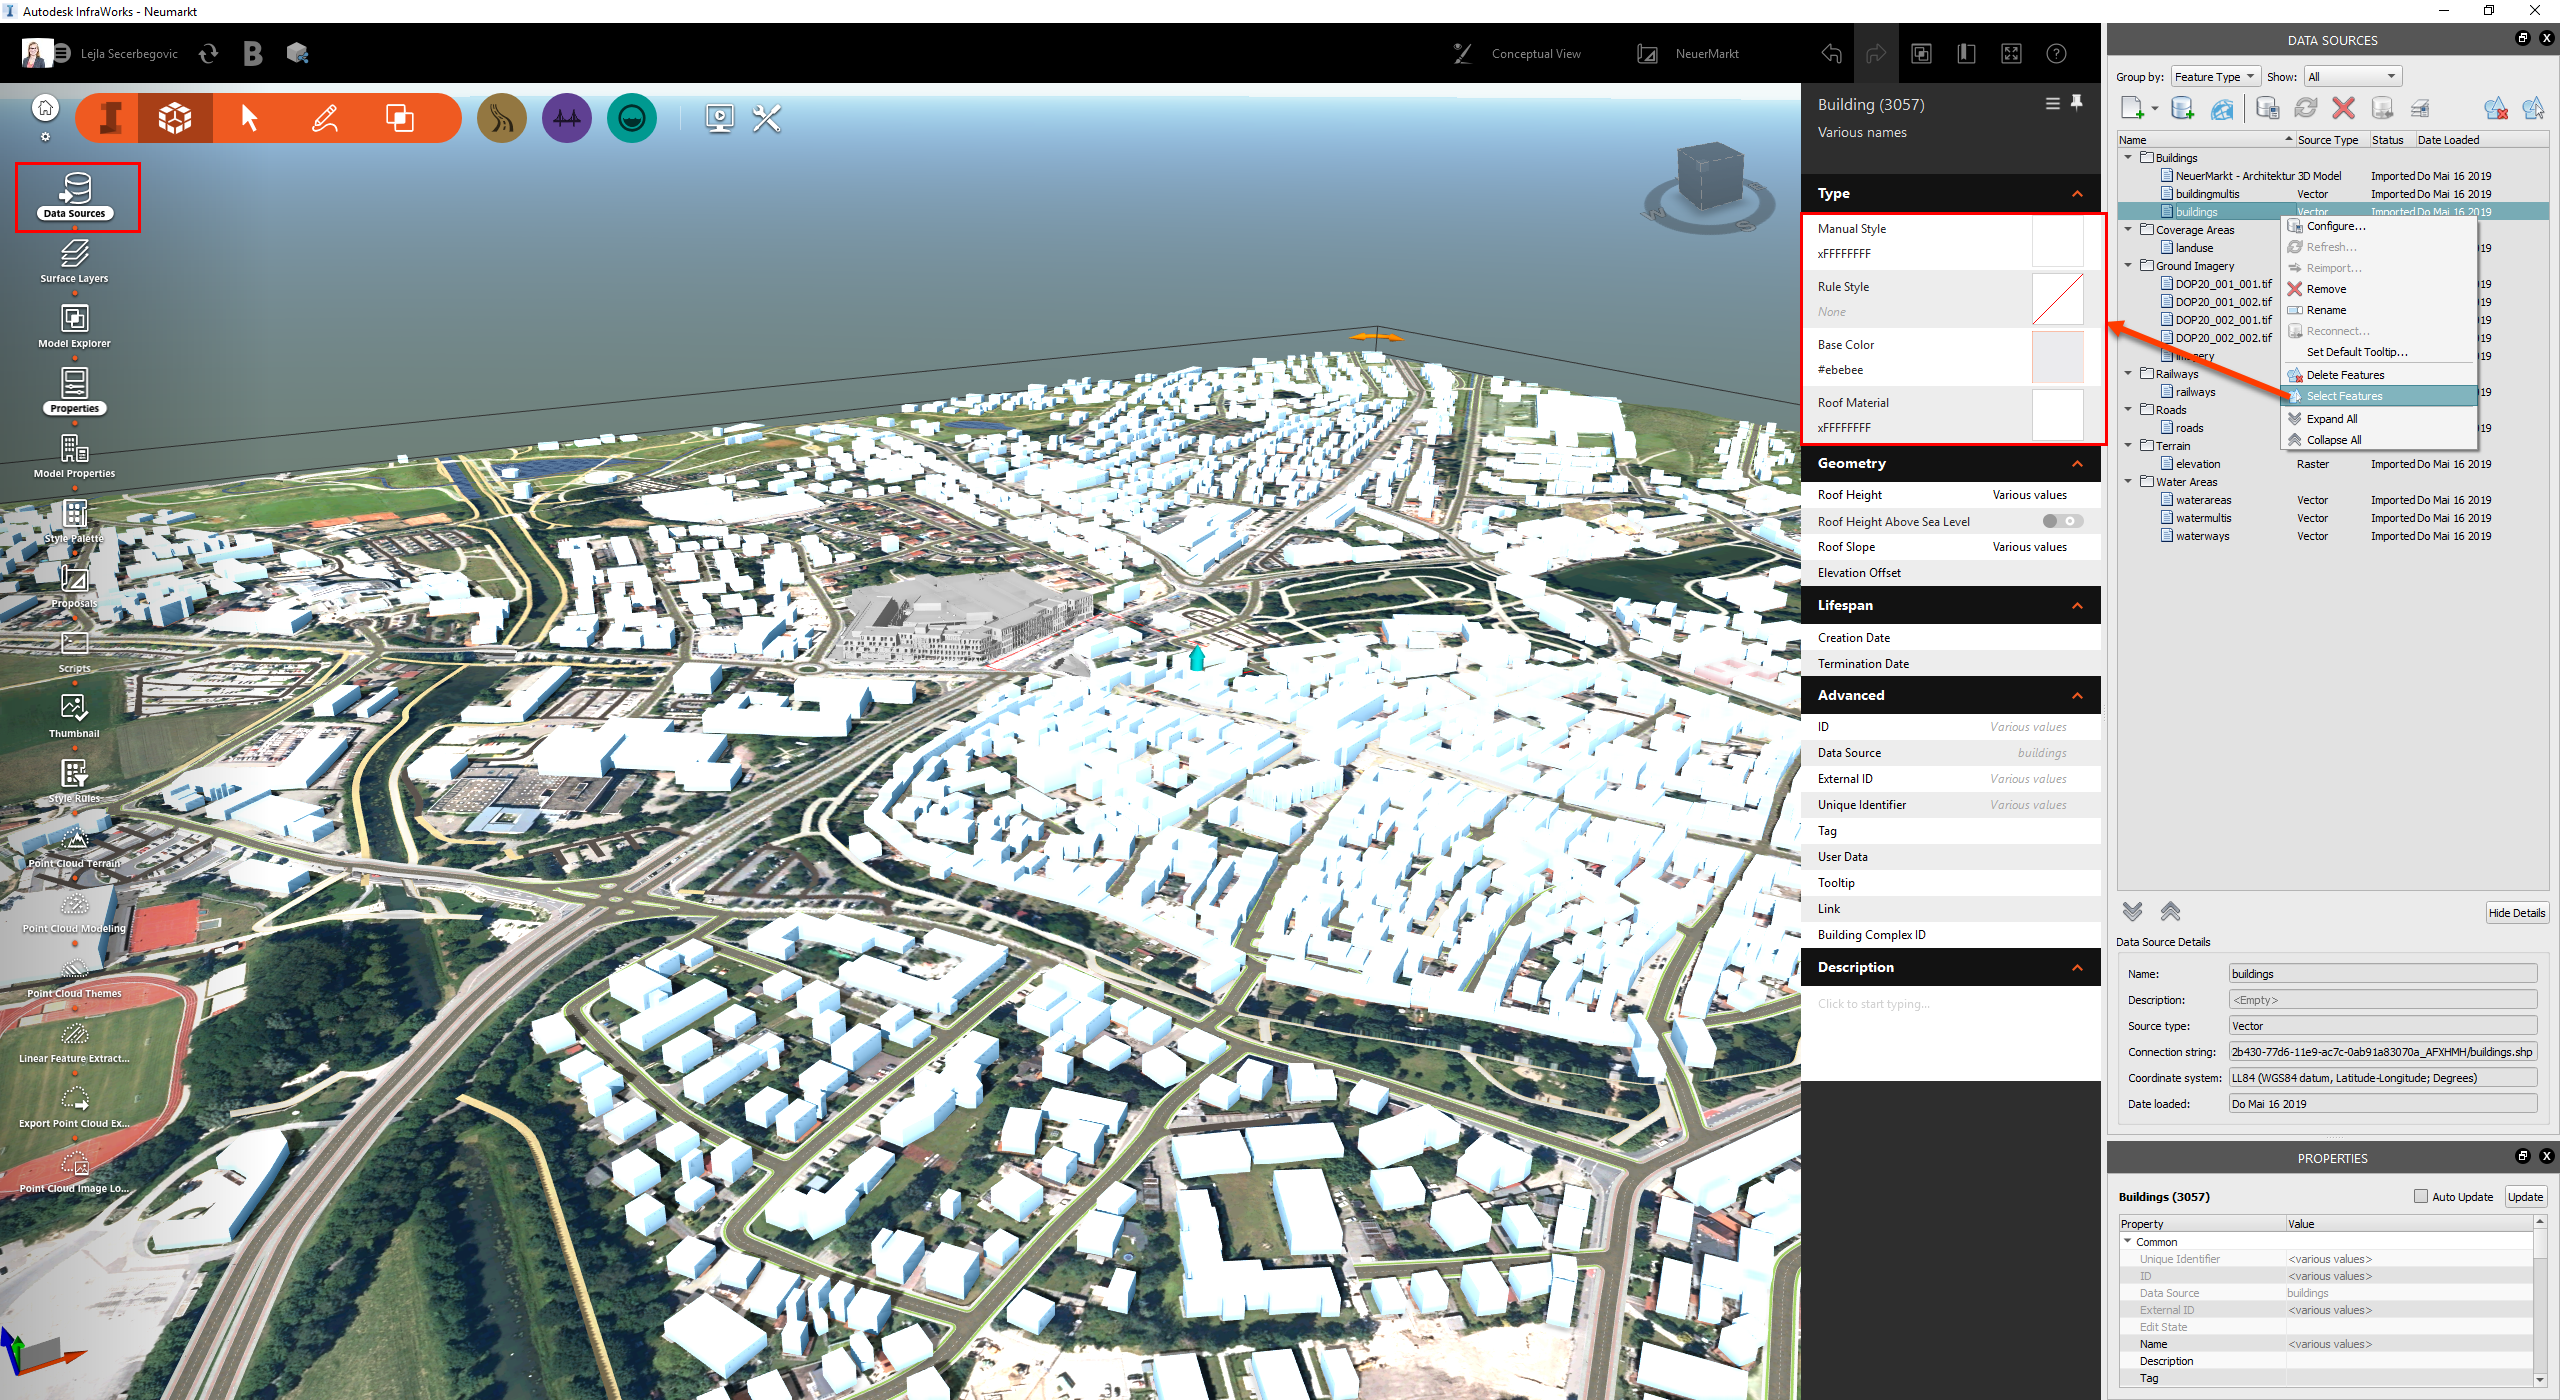Select the purple bridge design icon
Screen dimensions: 2560x1400
point(566,119)
